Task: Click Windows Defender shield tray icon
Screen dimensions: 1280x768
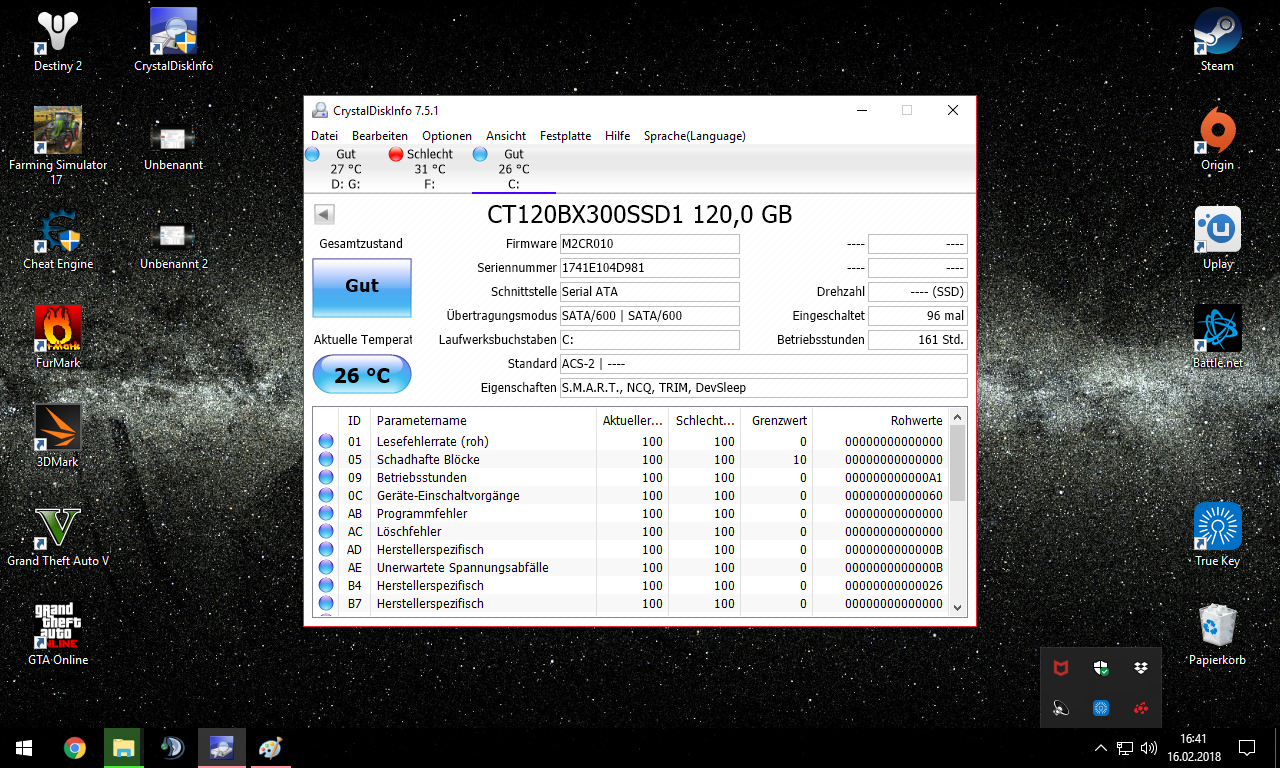Action: click(1101, 668)
